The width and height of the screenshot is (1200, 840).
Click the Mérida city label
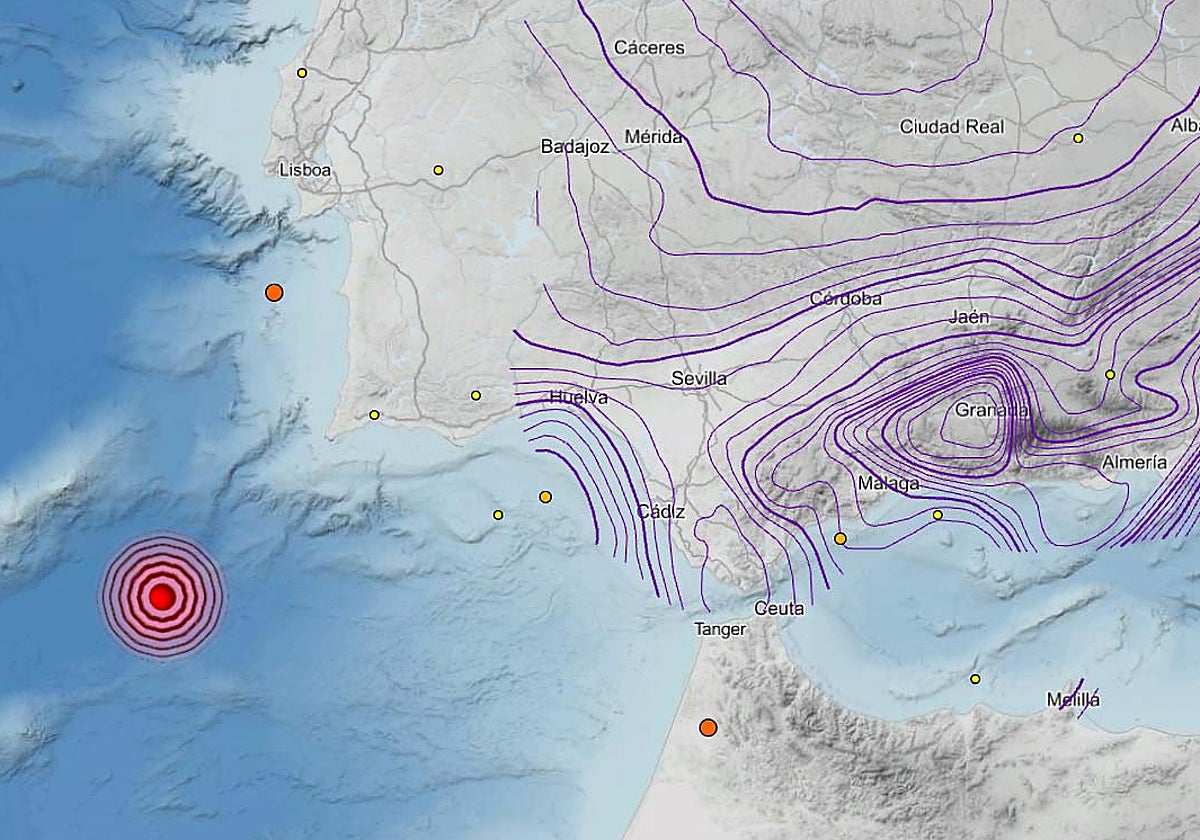653,136
